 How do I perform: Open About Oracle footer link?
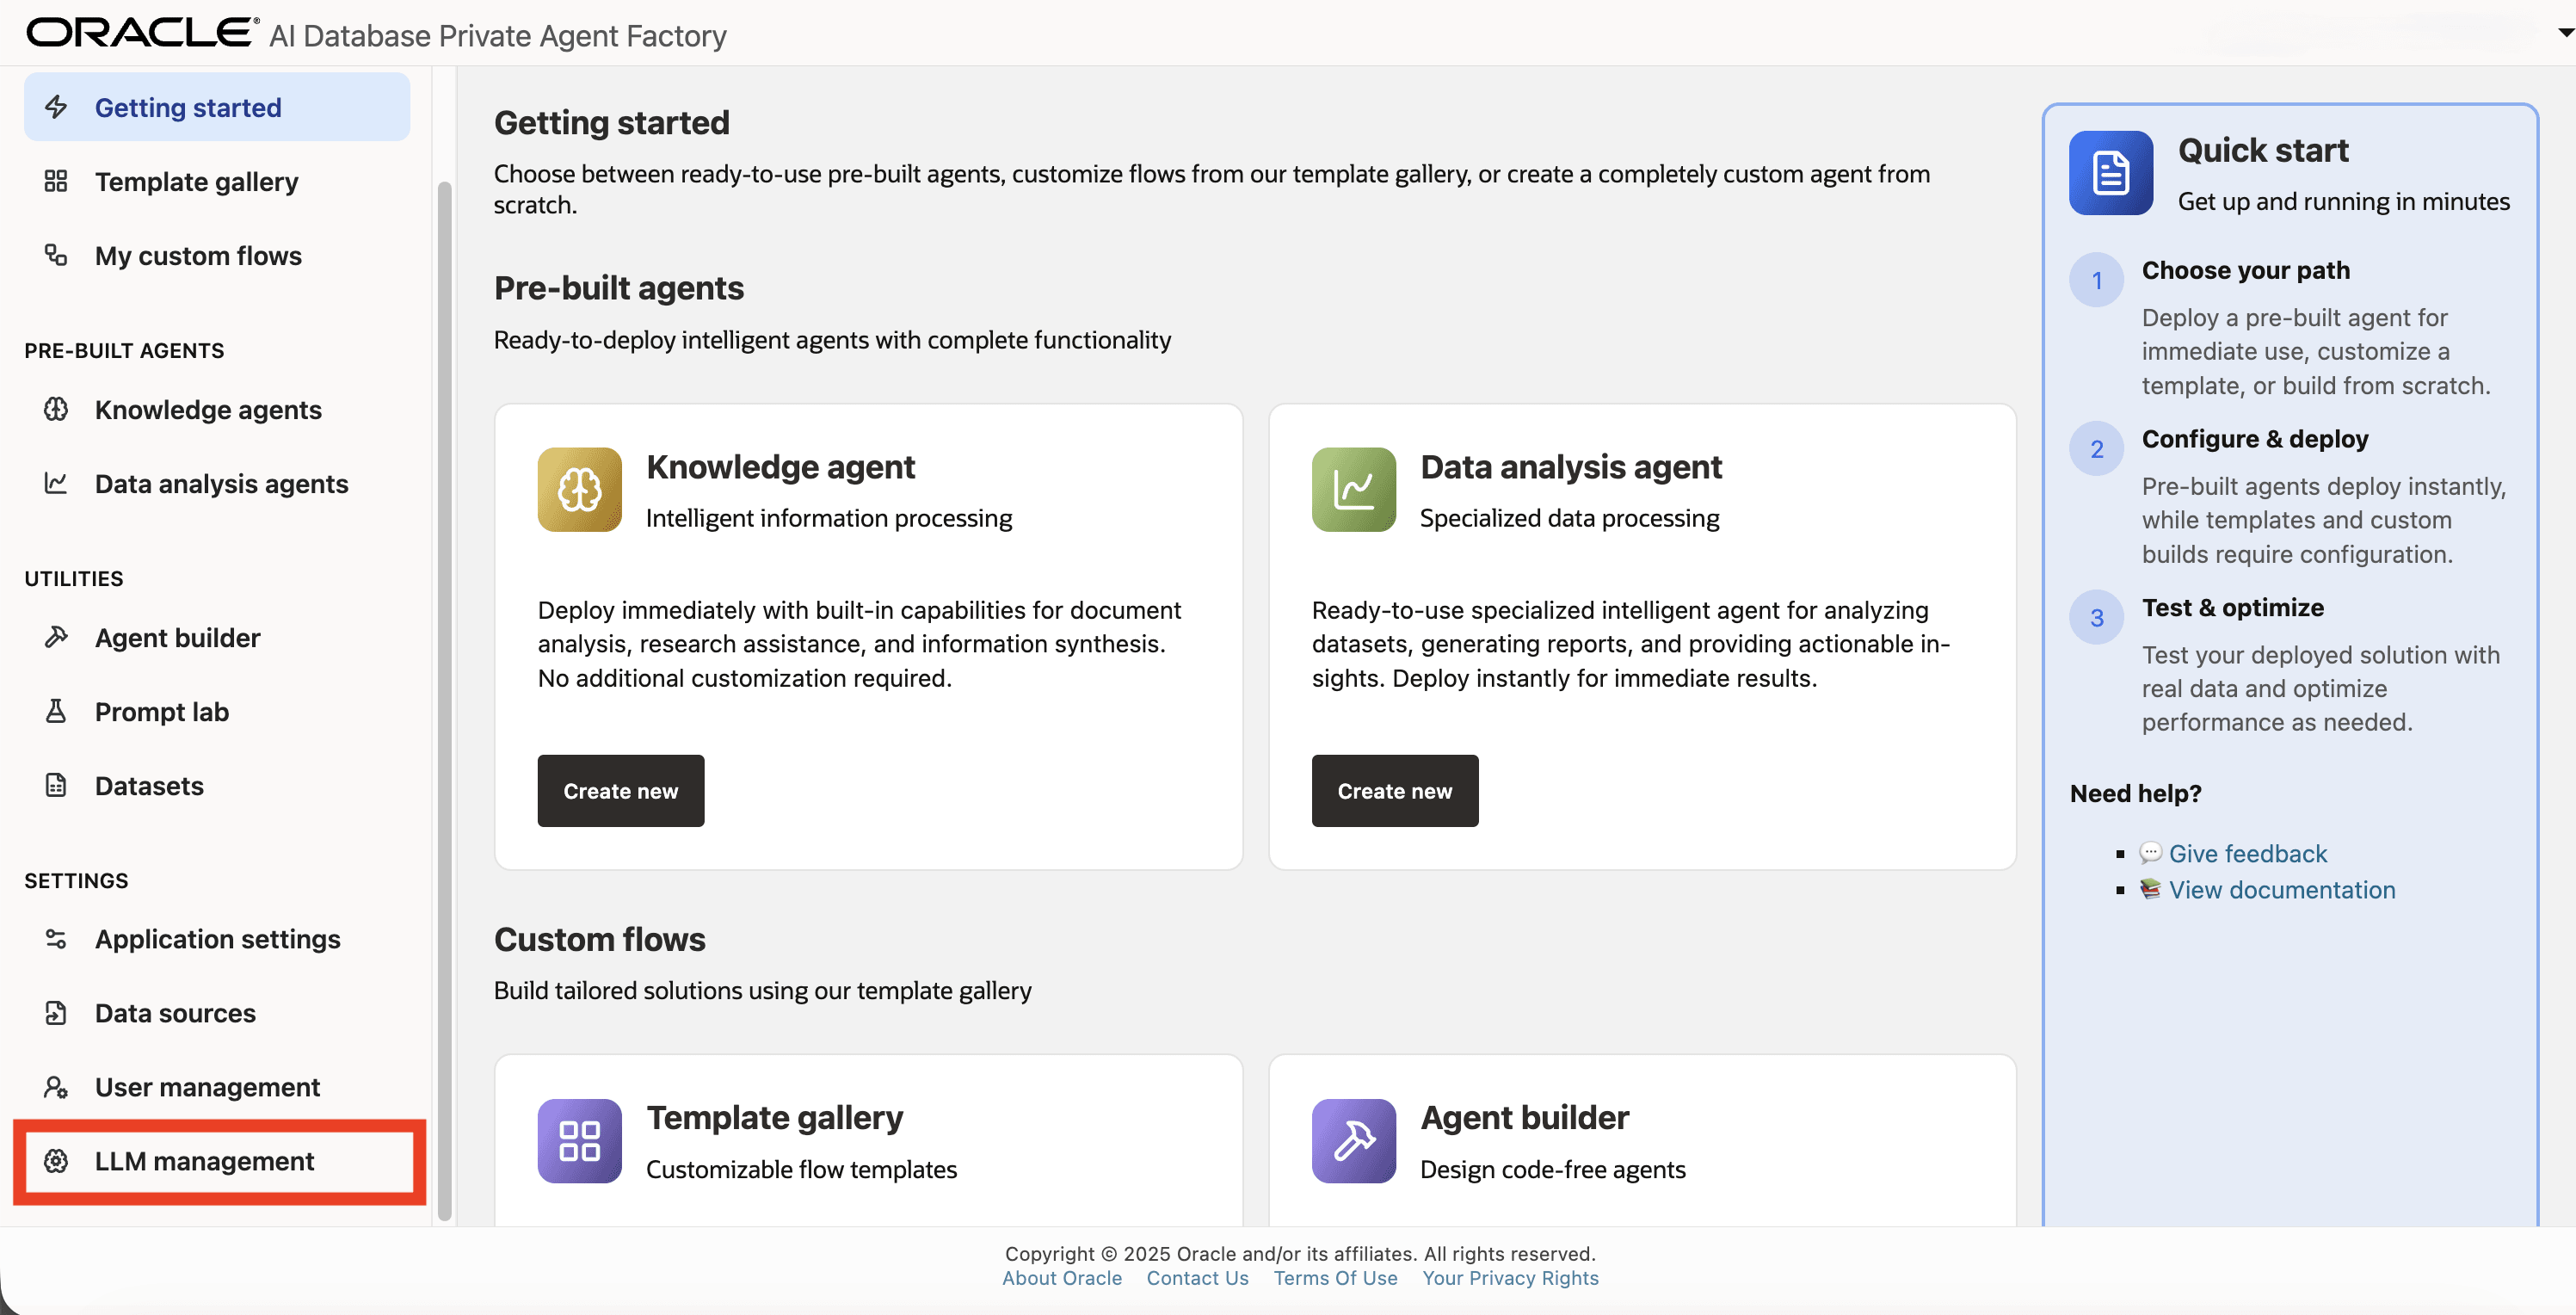[1062, 1277]
